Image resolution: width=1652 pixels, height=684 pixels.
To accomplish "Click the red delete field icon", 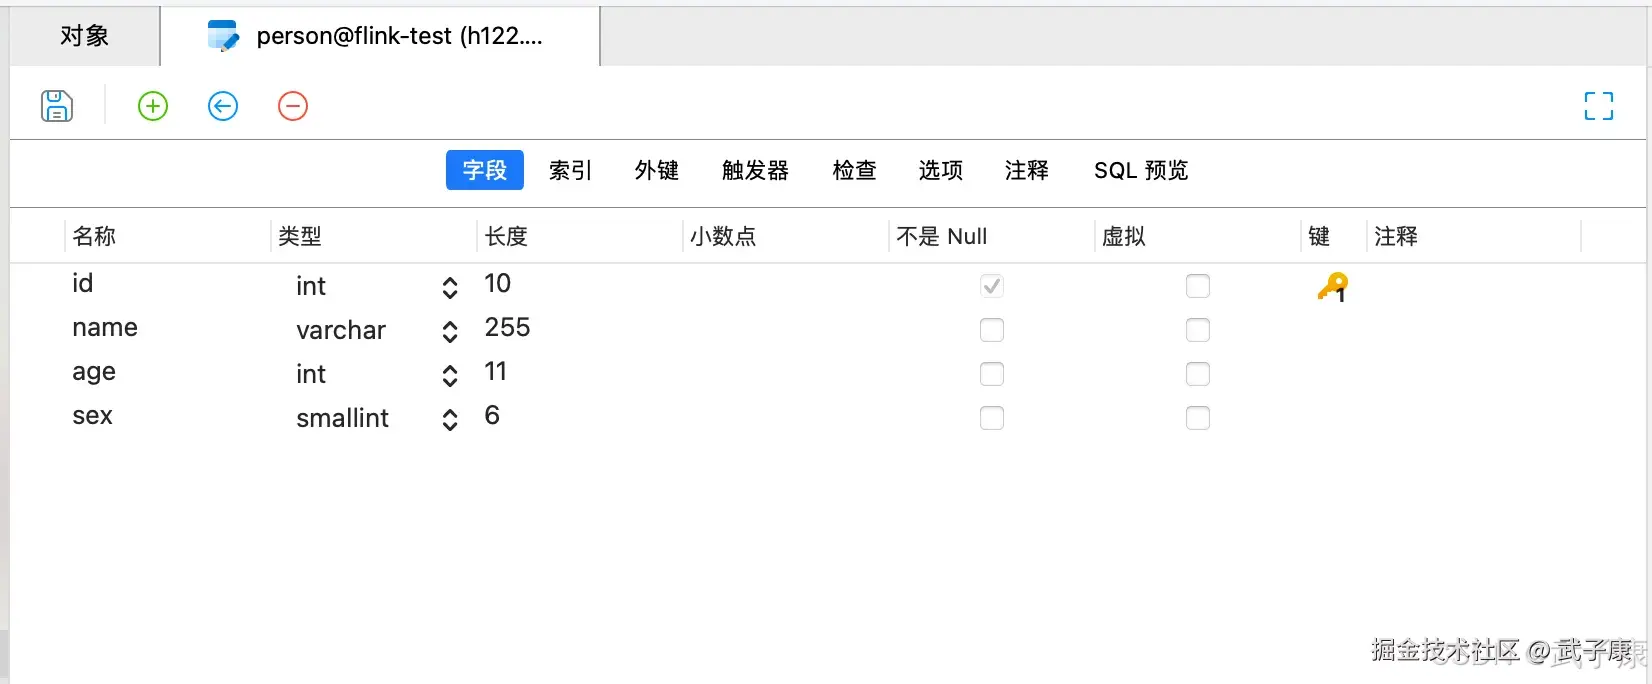I will (293, 106).
